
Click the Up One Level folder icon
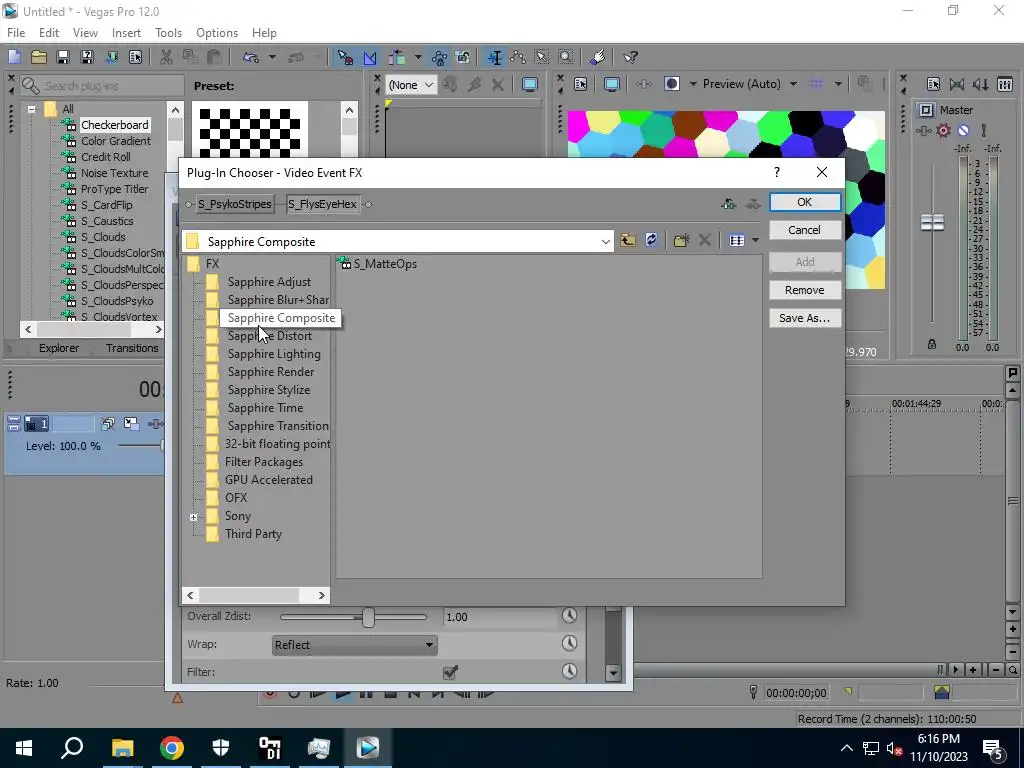[628, 240]
